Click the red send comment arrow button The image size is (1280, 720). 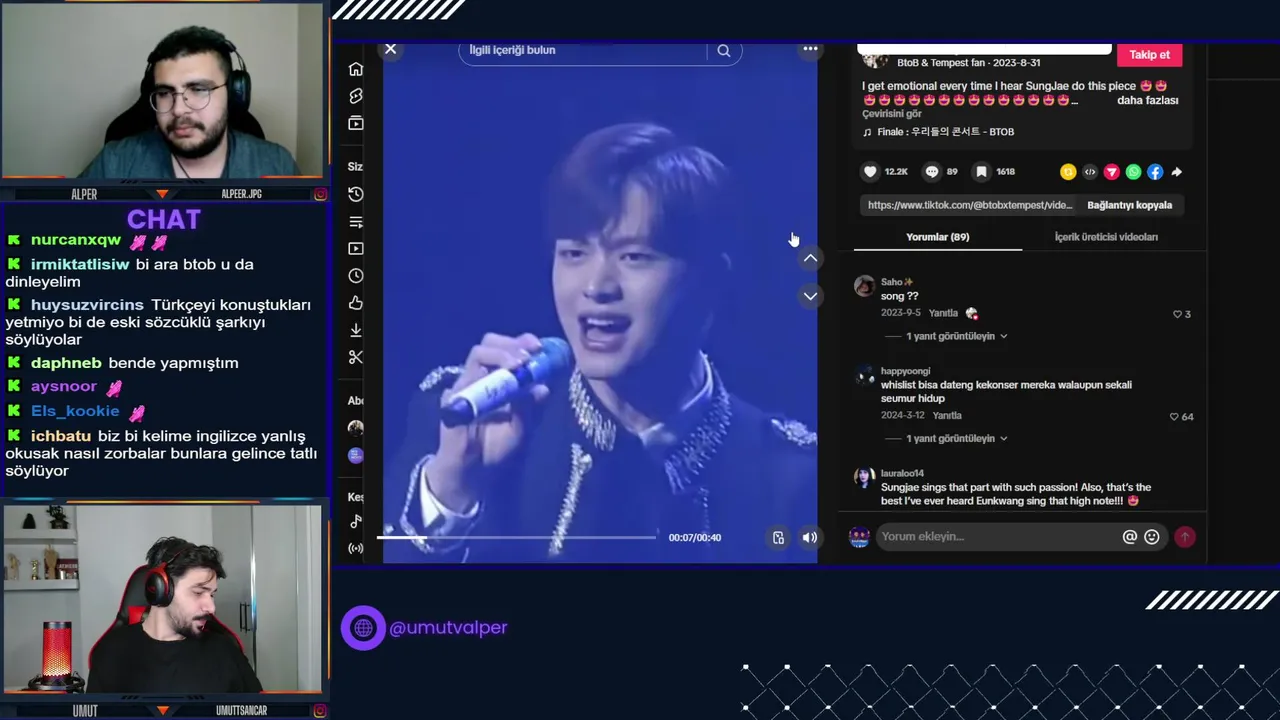point(1185,537)
